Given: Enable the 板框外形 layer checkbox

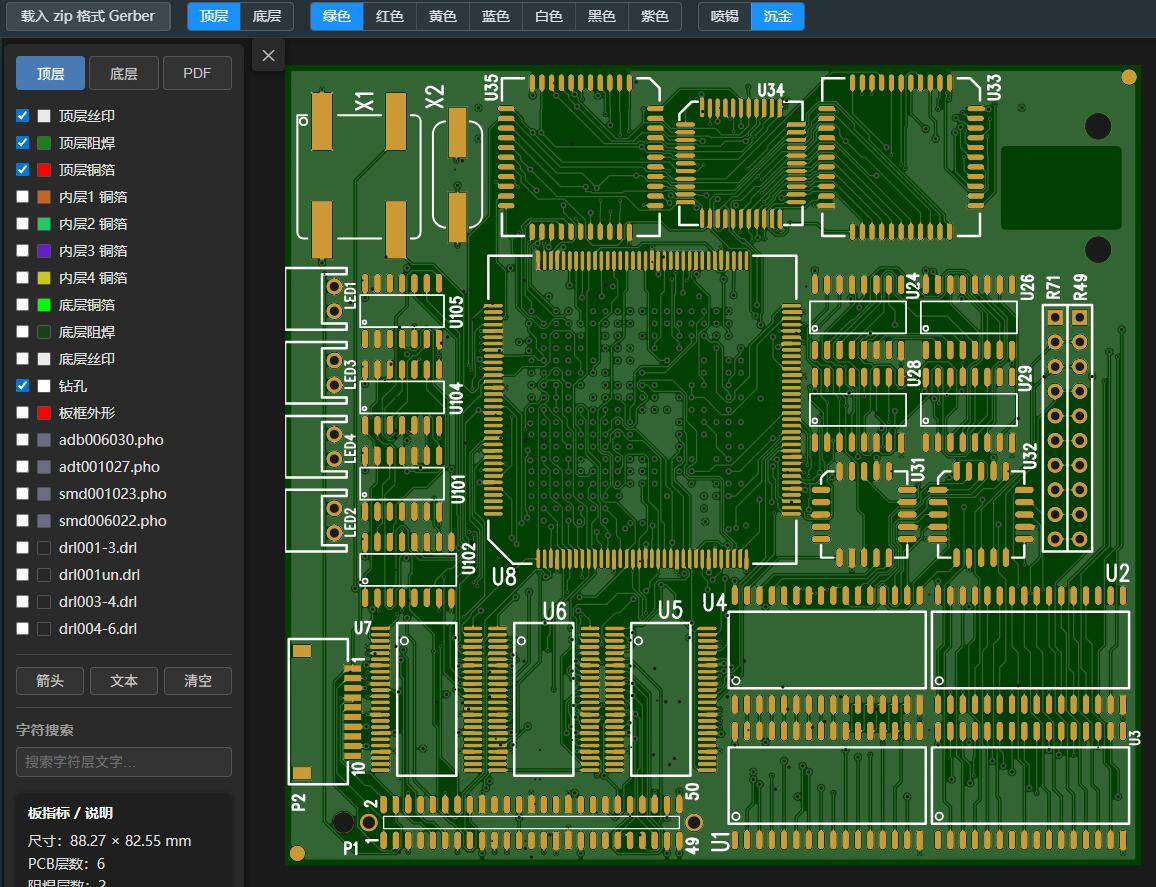Looking at the screenshot, I should click(x=23, y=413).
